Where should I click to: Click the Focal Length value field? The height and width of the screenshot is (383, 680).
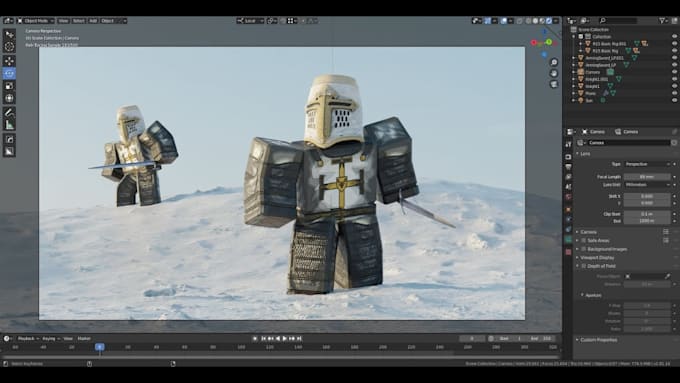[x=647, y=177]
